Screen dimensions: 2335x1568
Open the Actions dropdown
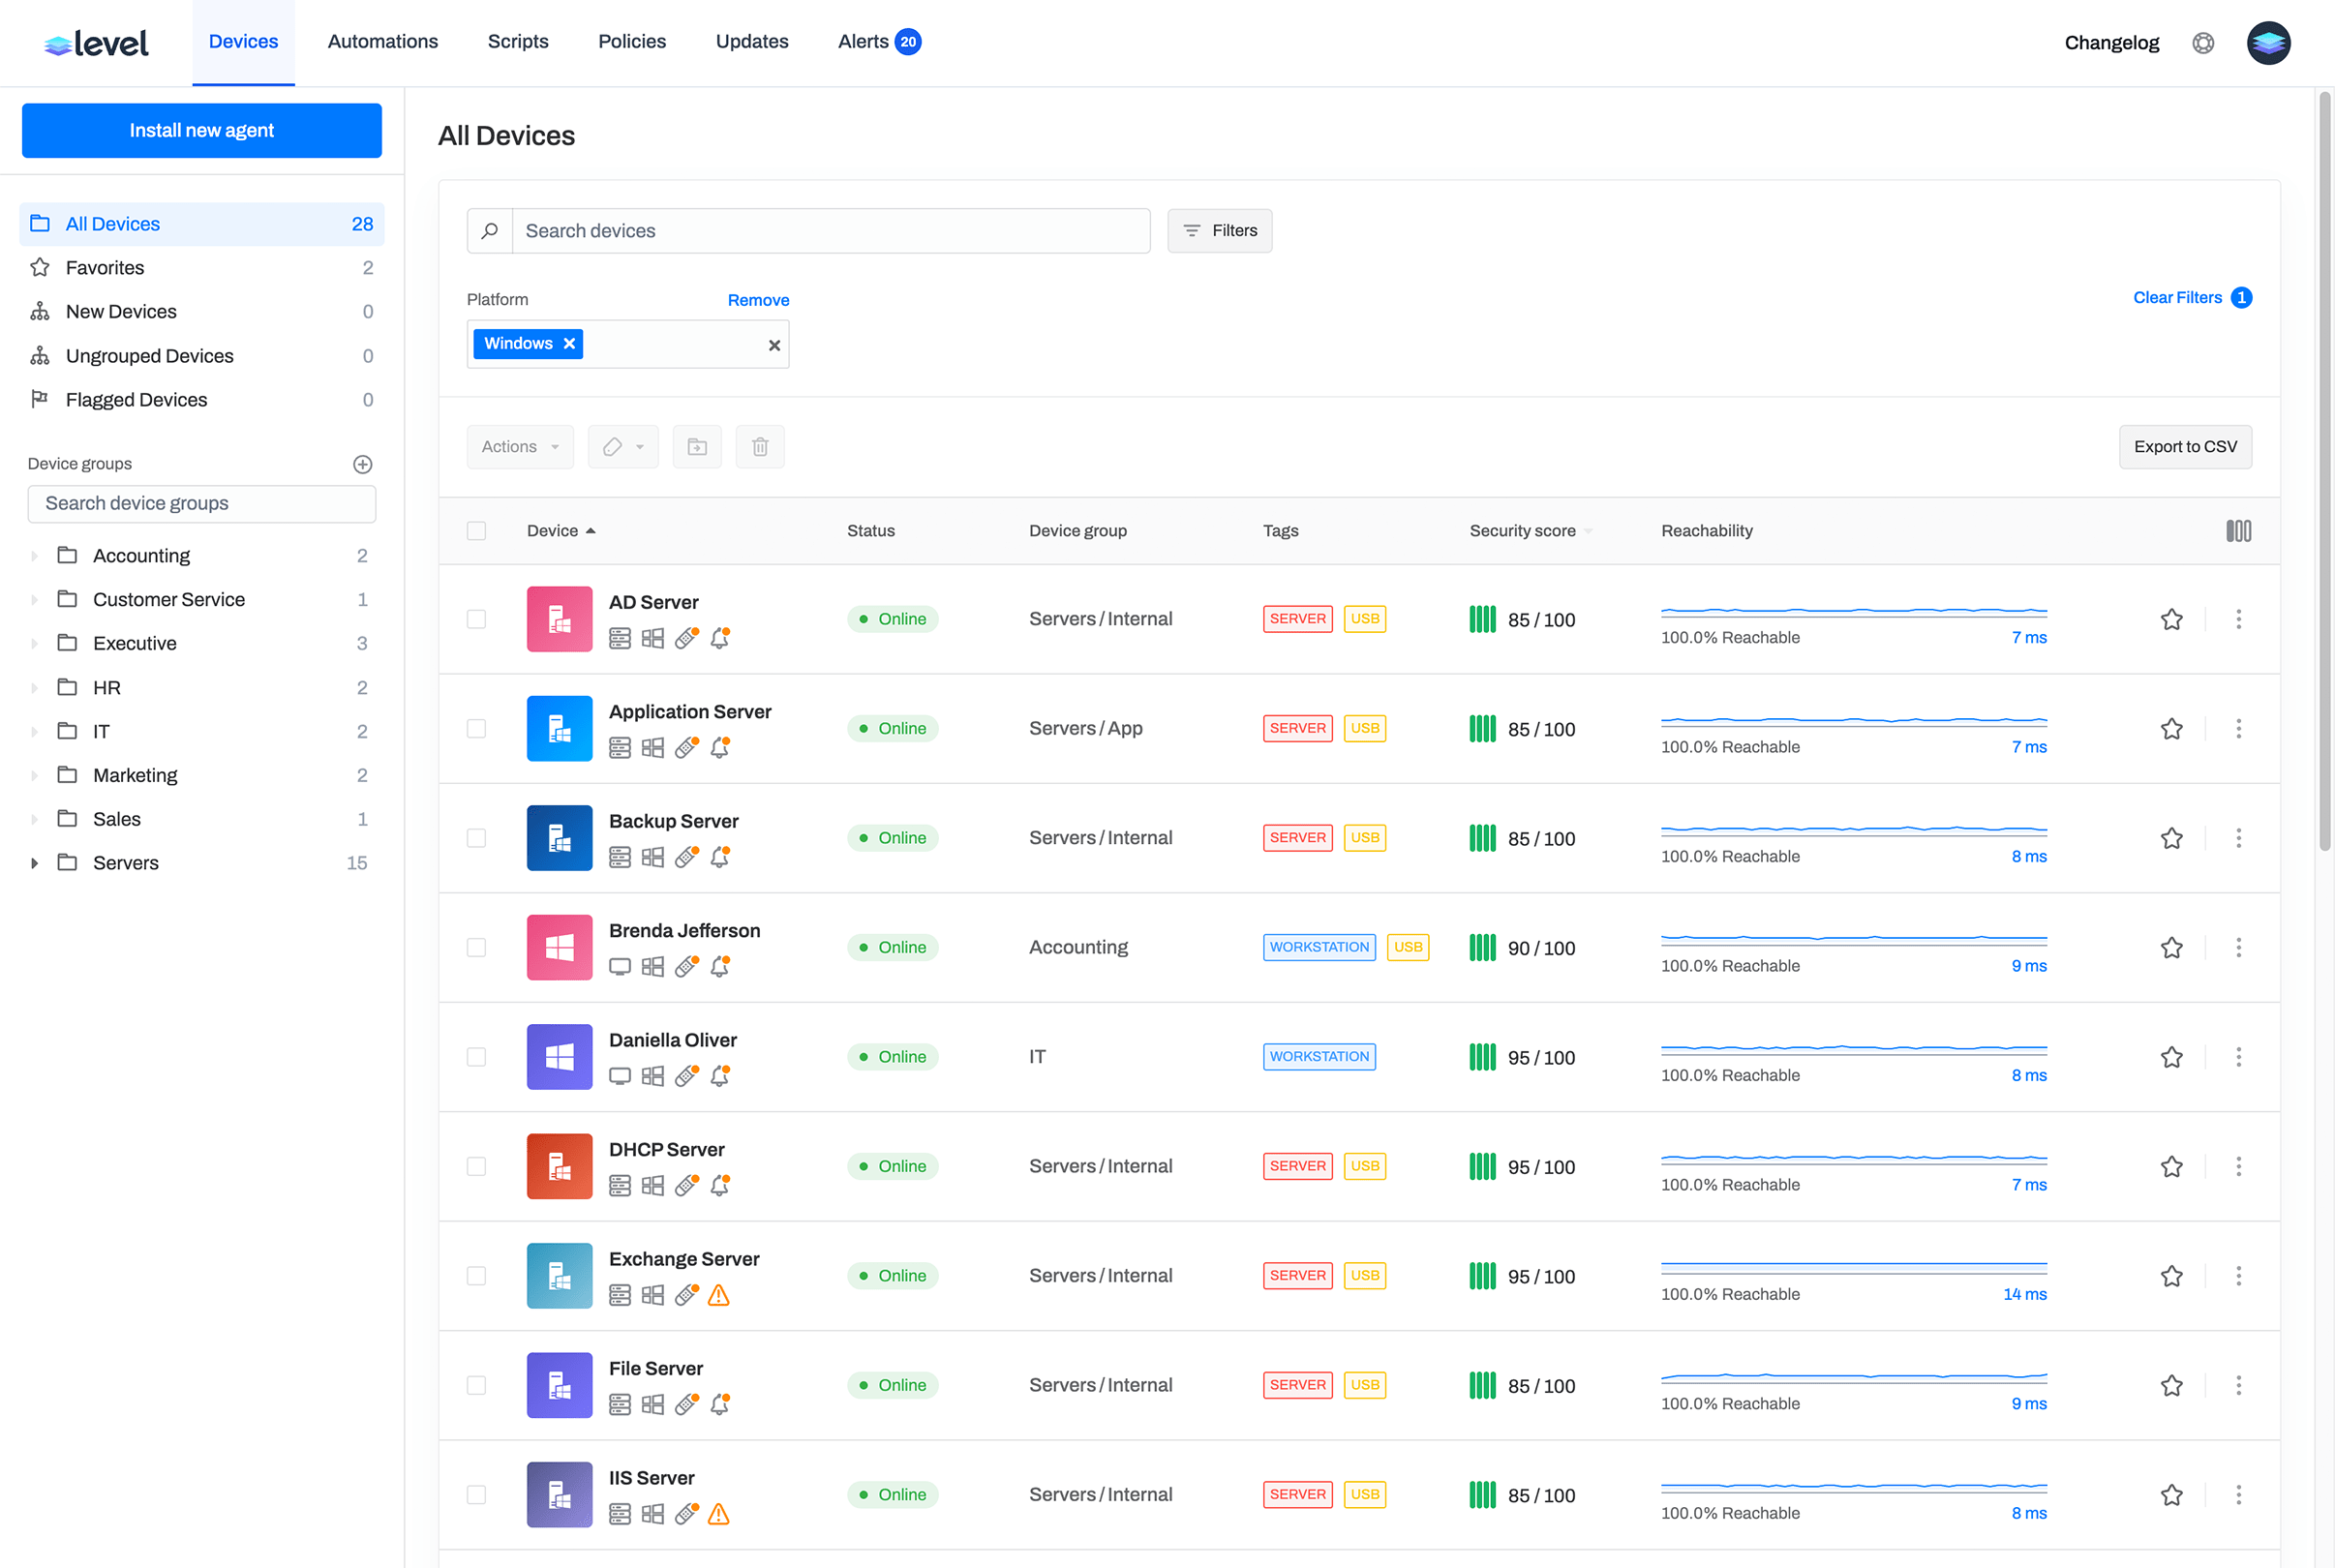[x=519, y=446]
